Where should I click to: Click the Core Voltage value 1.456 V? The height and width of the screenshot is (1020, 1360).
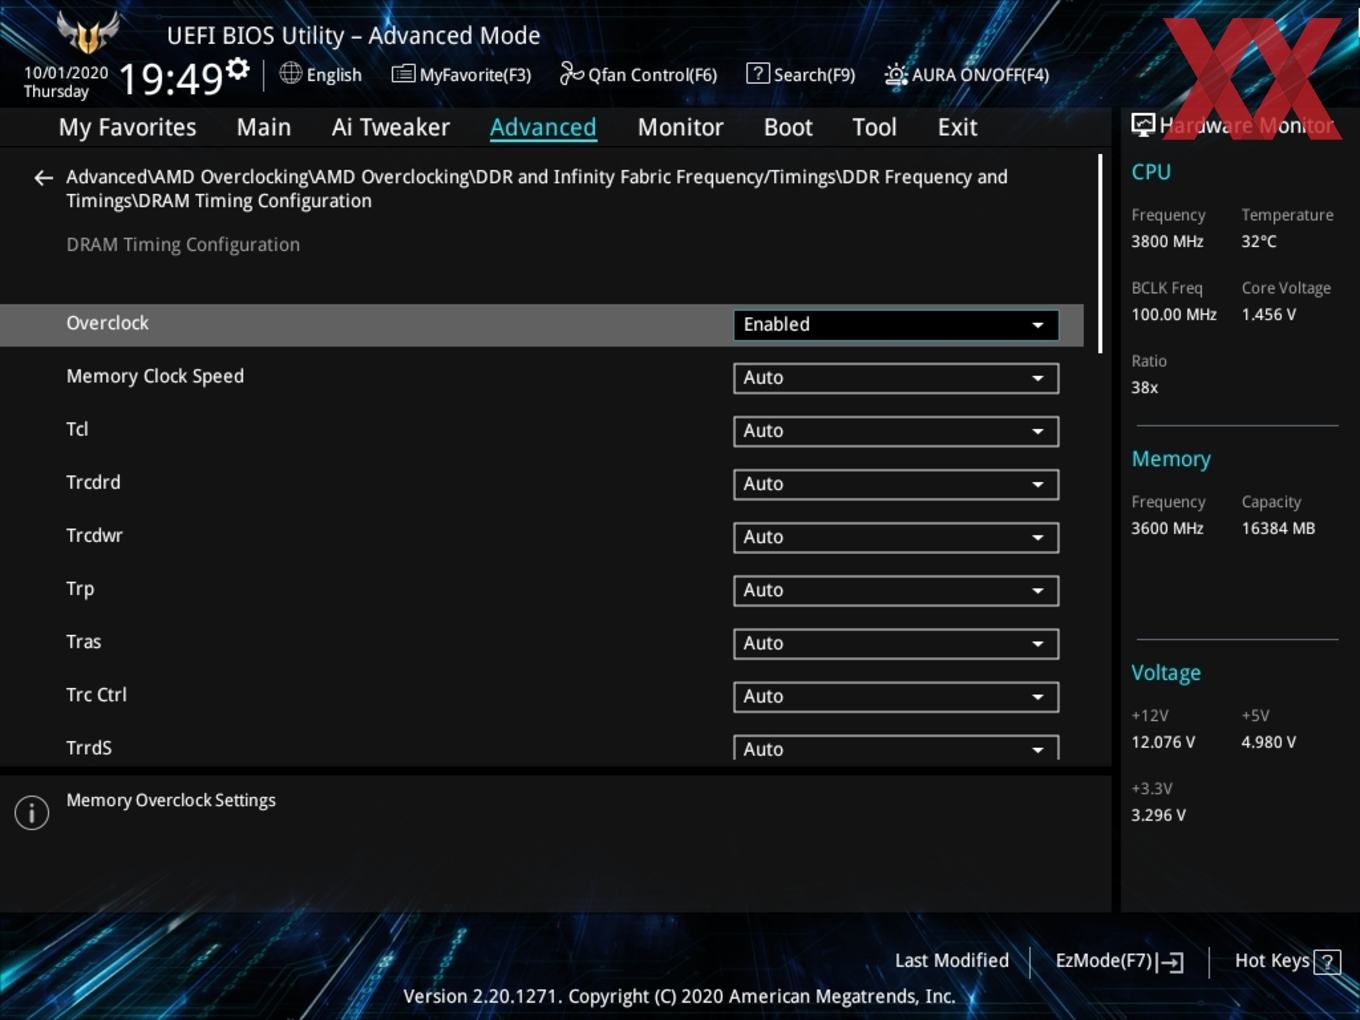click(x=1268, y=314)
